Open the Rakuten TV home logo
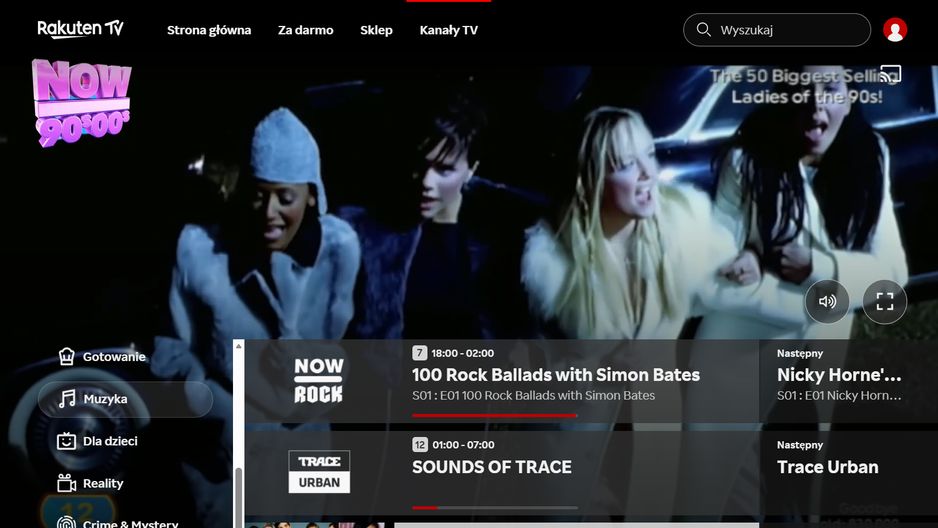The image size is (938, 528). (x=80, y=29)
